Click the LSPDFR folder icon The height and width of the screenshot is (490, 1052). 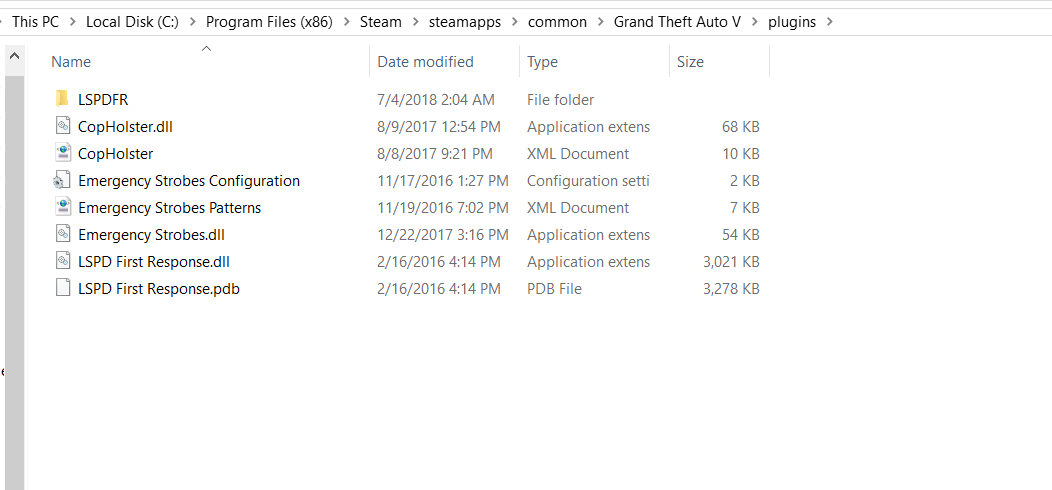[x=62, y=99]
